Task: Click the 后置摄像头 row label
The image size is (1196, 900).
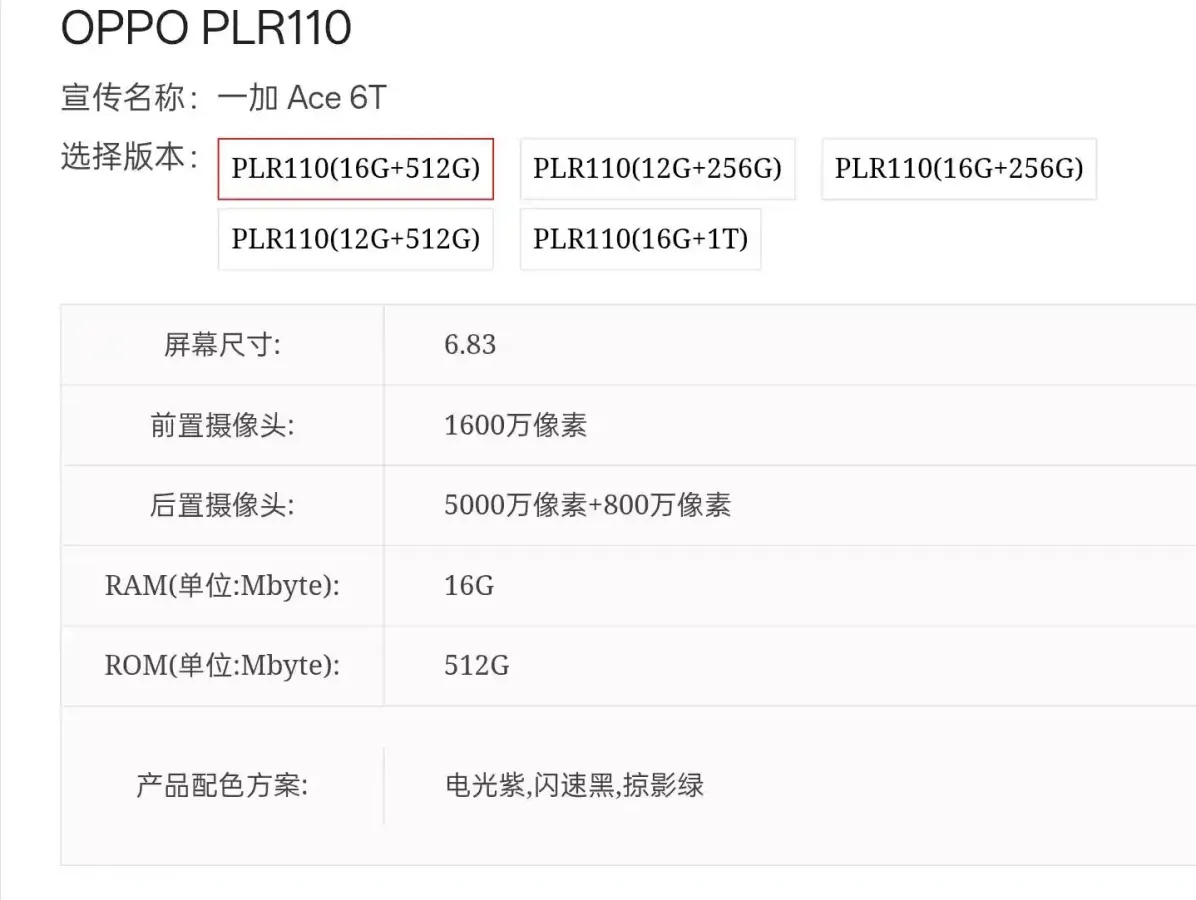Action: [222, 505]
